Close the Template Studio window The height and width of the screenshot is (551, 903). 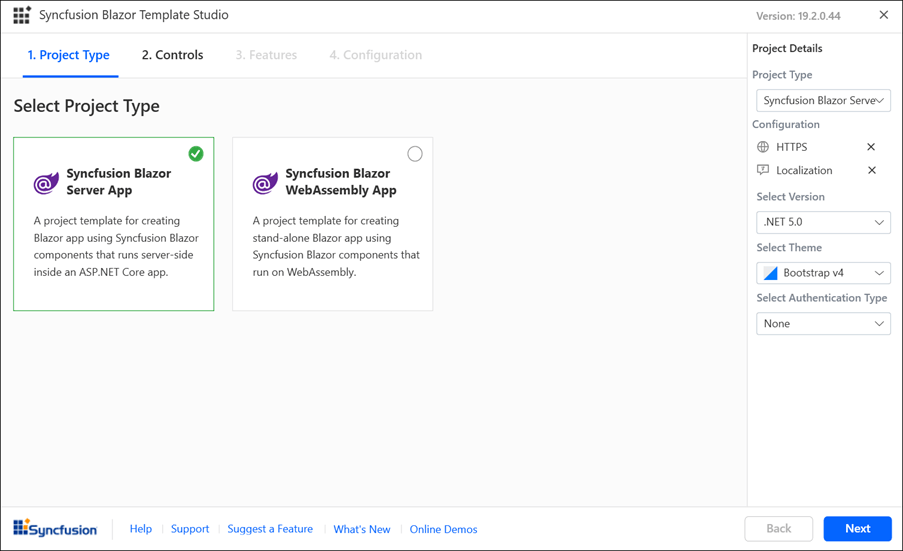[x=883, y=15]
